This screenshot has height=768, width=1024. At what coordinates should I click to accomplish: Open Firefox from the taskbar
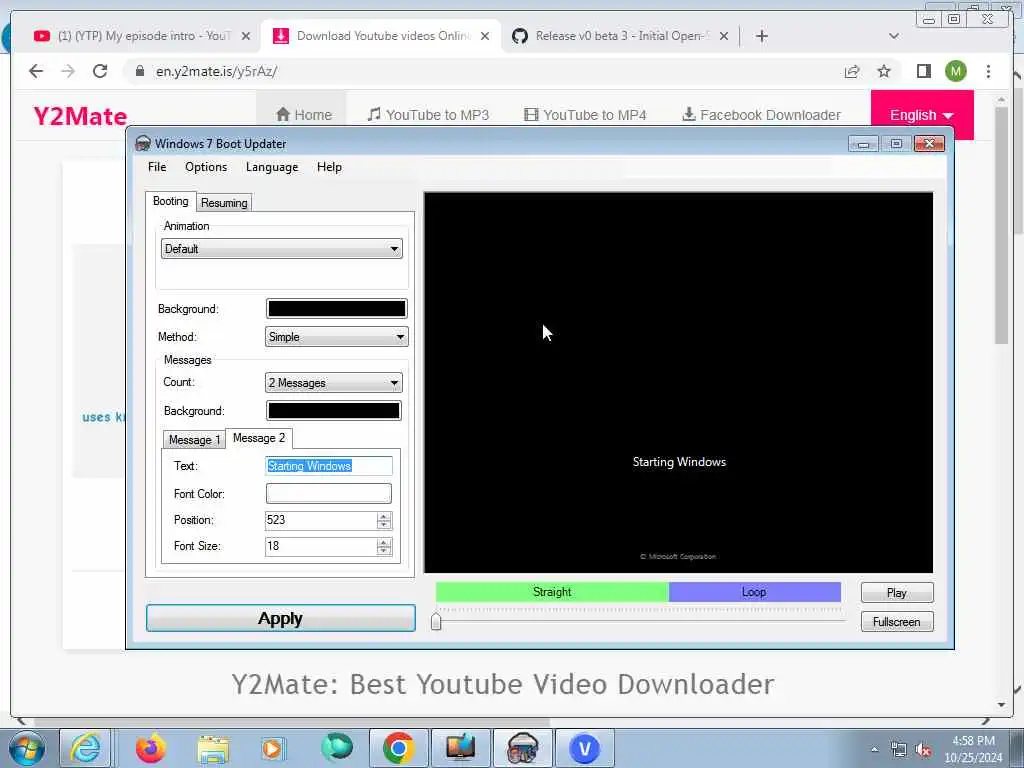(150, 748)
